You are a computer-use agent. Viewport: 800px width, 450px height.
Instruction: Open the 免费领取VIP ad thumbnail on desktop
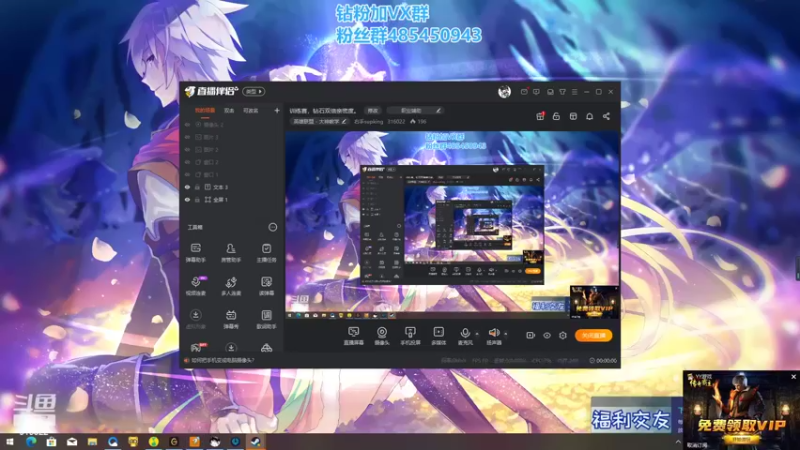[x=741, y=411]
